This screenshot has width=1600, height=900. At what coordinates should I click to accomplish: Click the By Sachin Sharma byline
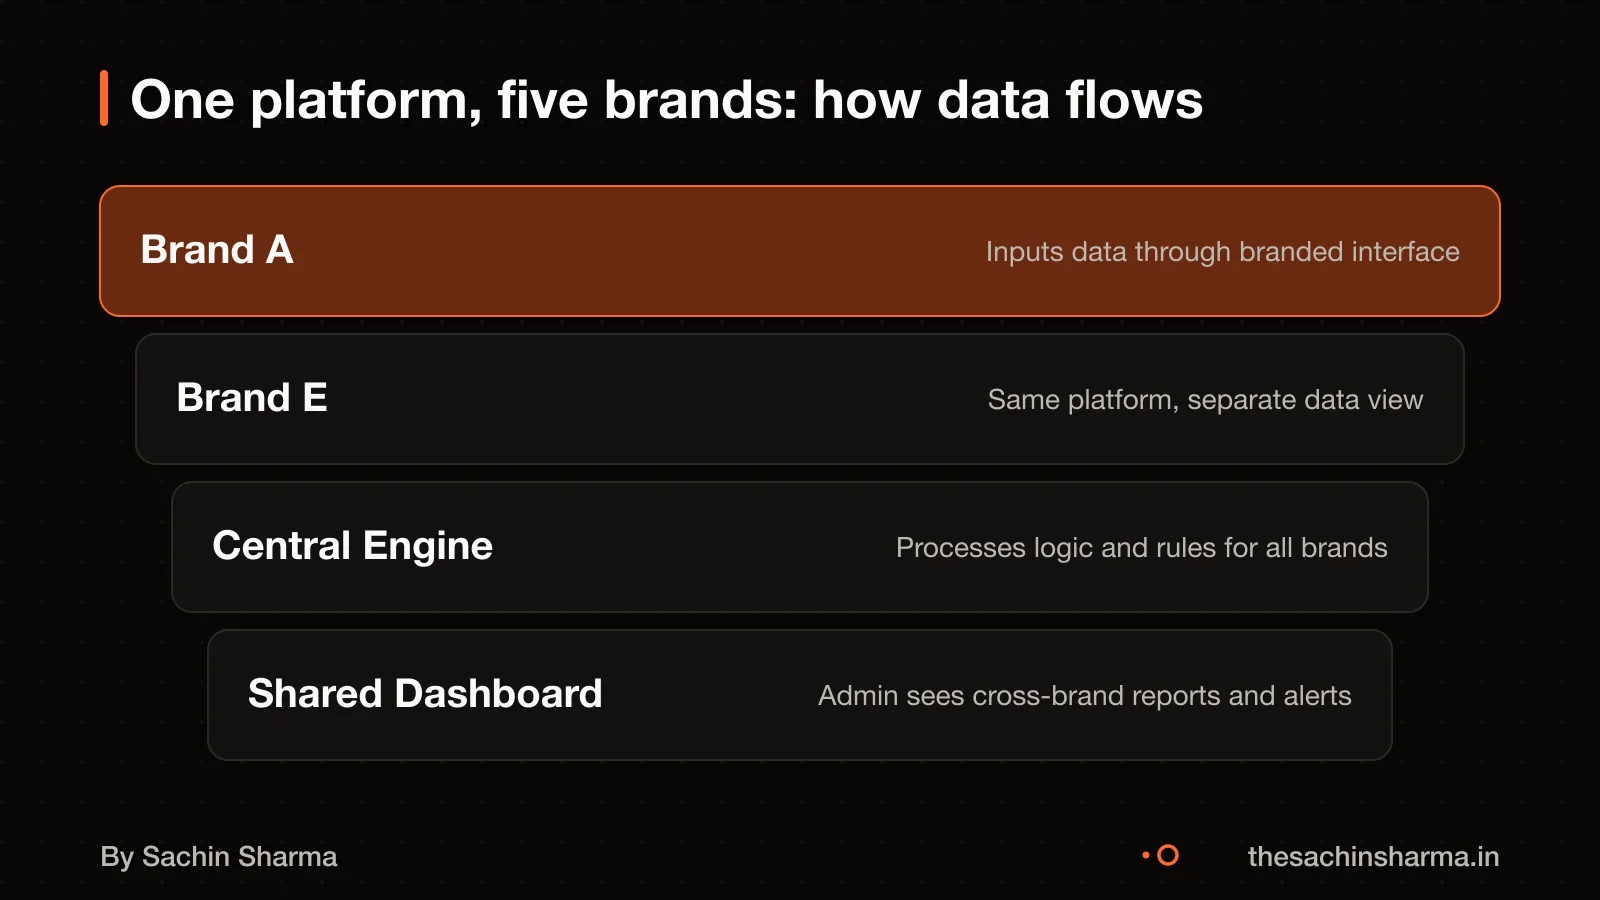(x=219, y=857)
